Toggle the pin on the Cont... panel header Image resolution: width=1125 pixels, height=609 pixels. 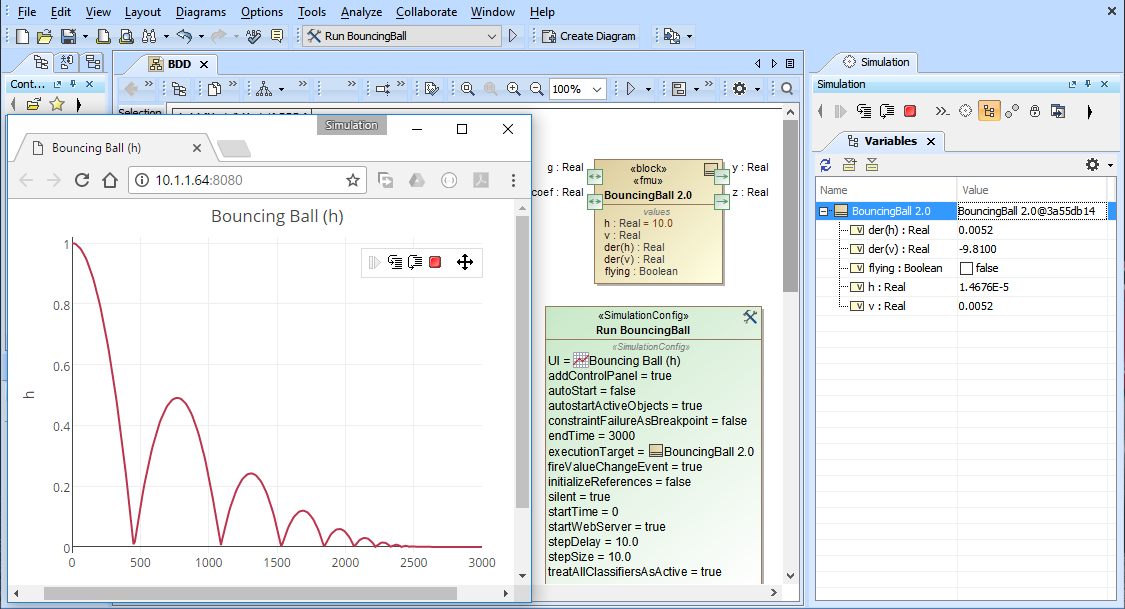coord(73,84)
